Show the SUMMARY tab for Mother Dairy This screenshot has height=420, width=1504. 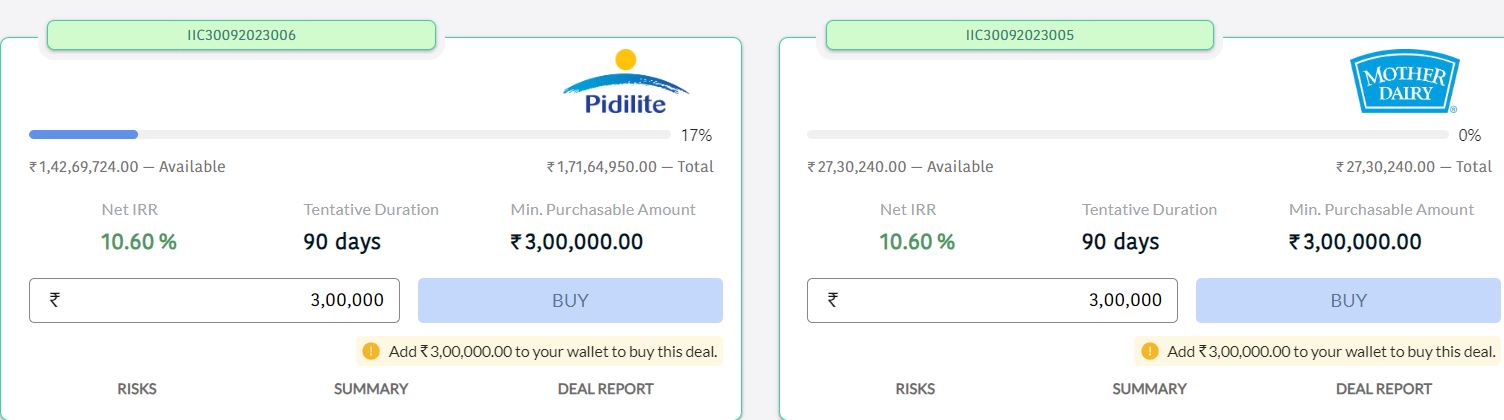(x=1149, y=389)
